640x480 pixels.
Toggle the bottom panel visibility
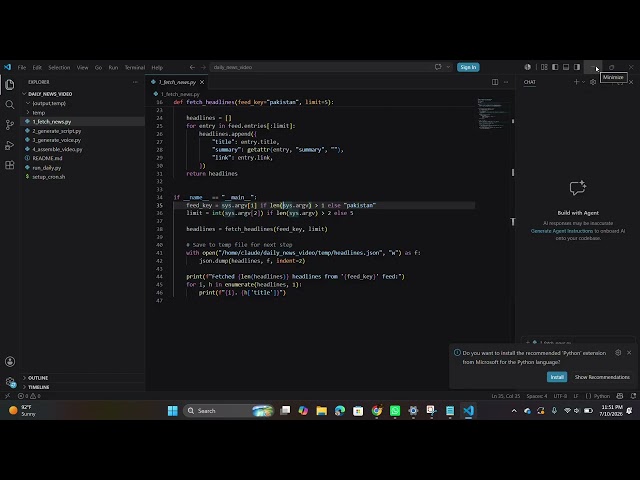[x=566, y=67]
